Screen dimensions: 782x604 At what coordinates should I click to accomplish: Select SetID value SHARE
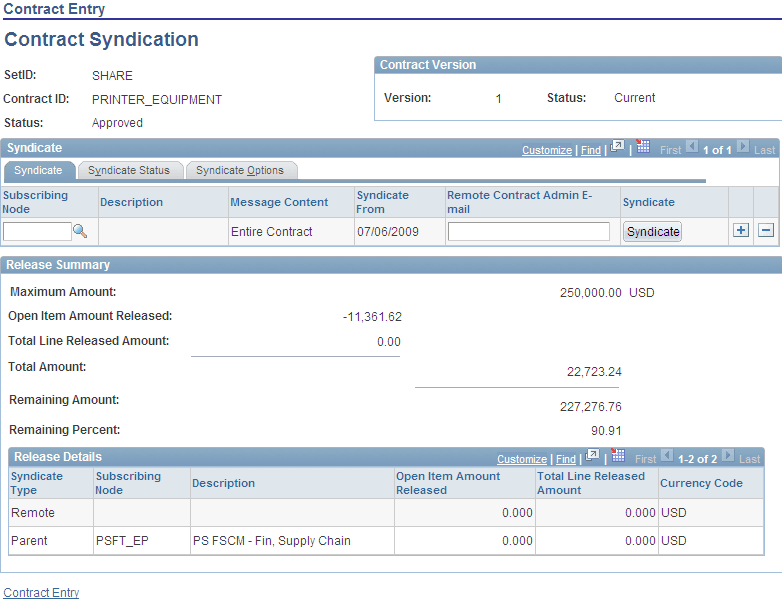(112, 76)
